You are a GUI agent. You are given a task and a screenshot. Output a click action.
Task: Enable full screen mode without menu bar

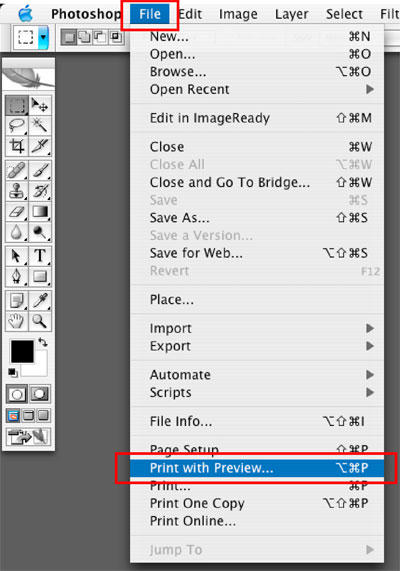(43, 416)
